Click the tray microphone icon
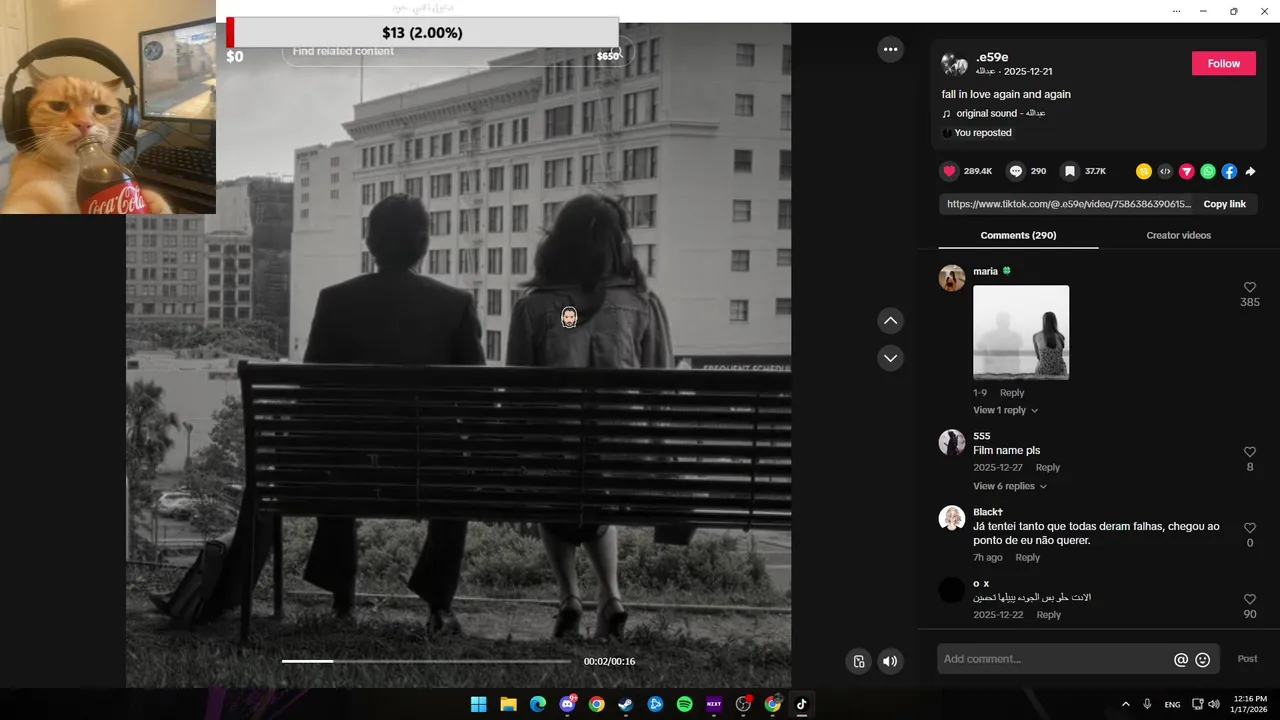 (x=1147, y=704)
